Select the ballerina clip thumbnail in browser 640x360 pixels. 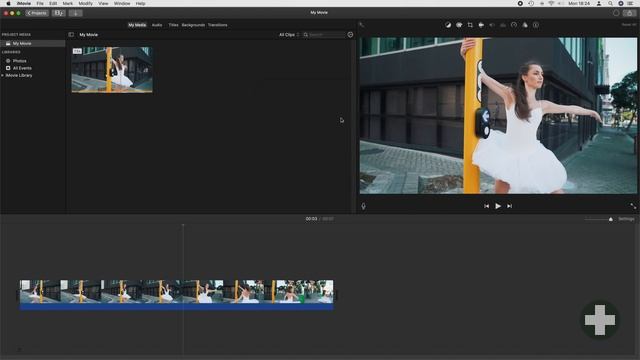click(x=112, y=70)
